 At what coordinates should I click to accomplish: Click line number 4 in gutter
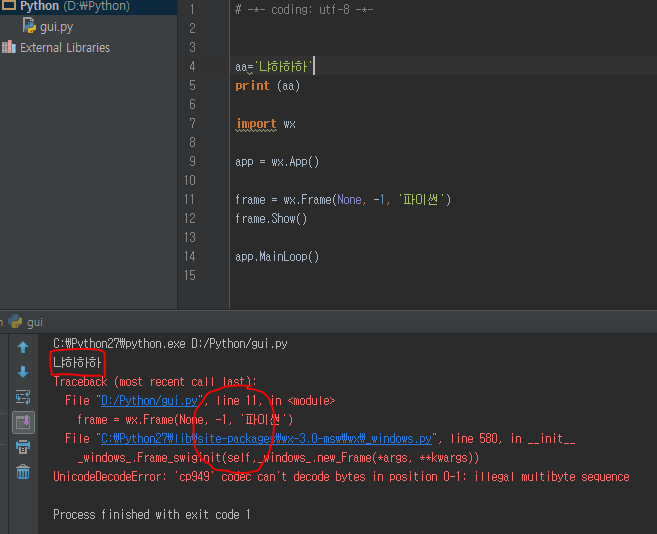point(192,66)
